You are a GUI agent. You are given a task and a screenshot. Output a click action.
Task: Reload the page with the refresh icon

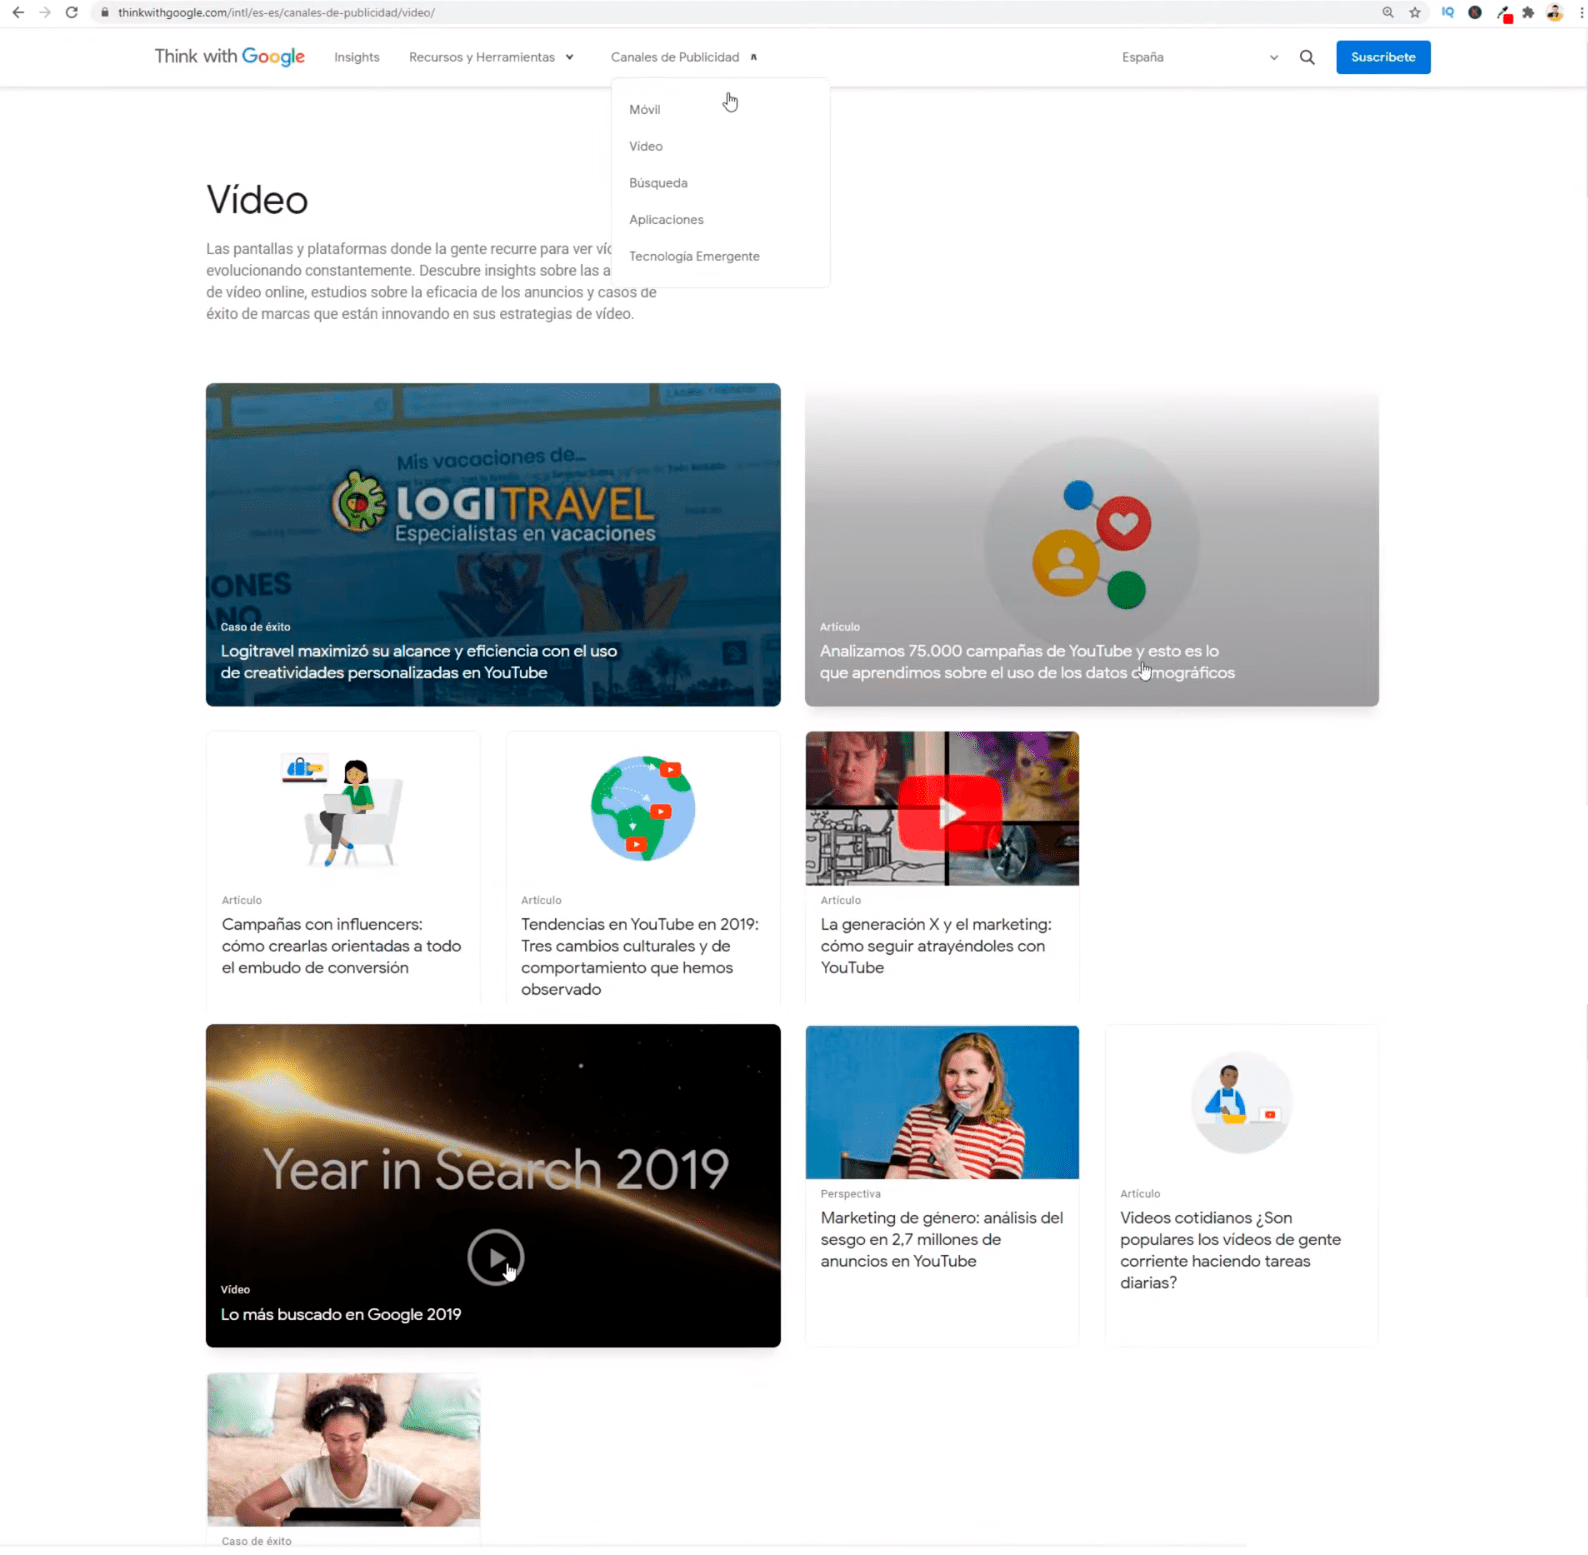tap(72, 12)
